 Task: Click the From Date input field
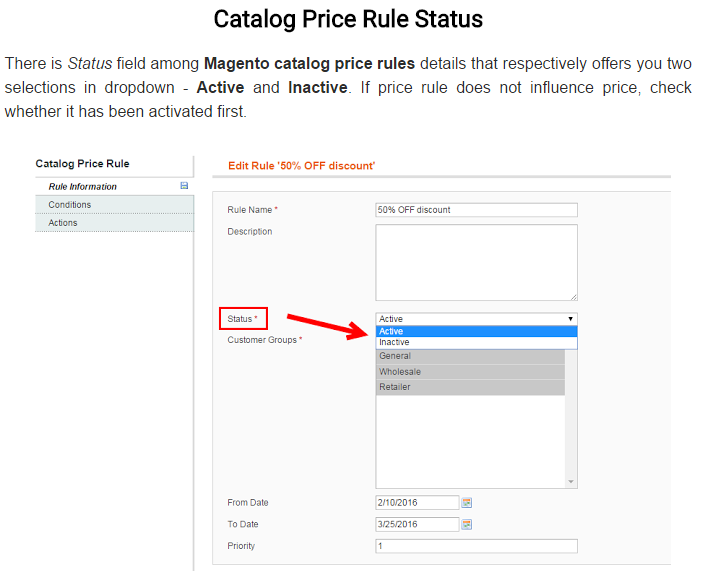(x=416, y=502)
